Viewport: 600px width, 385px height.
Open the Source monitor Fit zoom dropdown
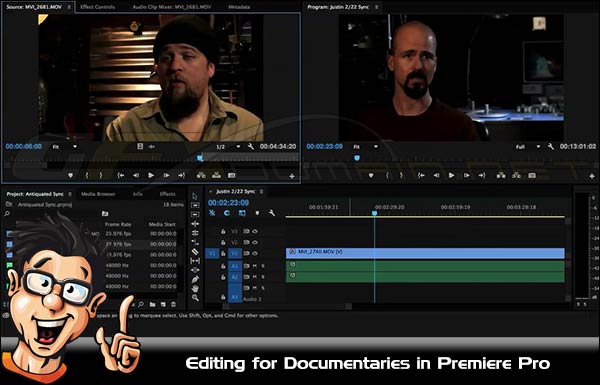point(65,147)
